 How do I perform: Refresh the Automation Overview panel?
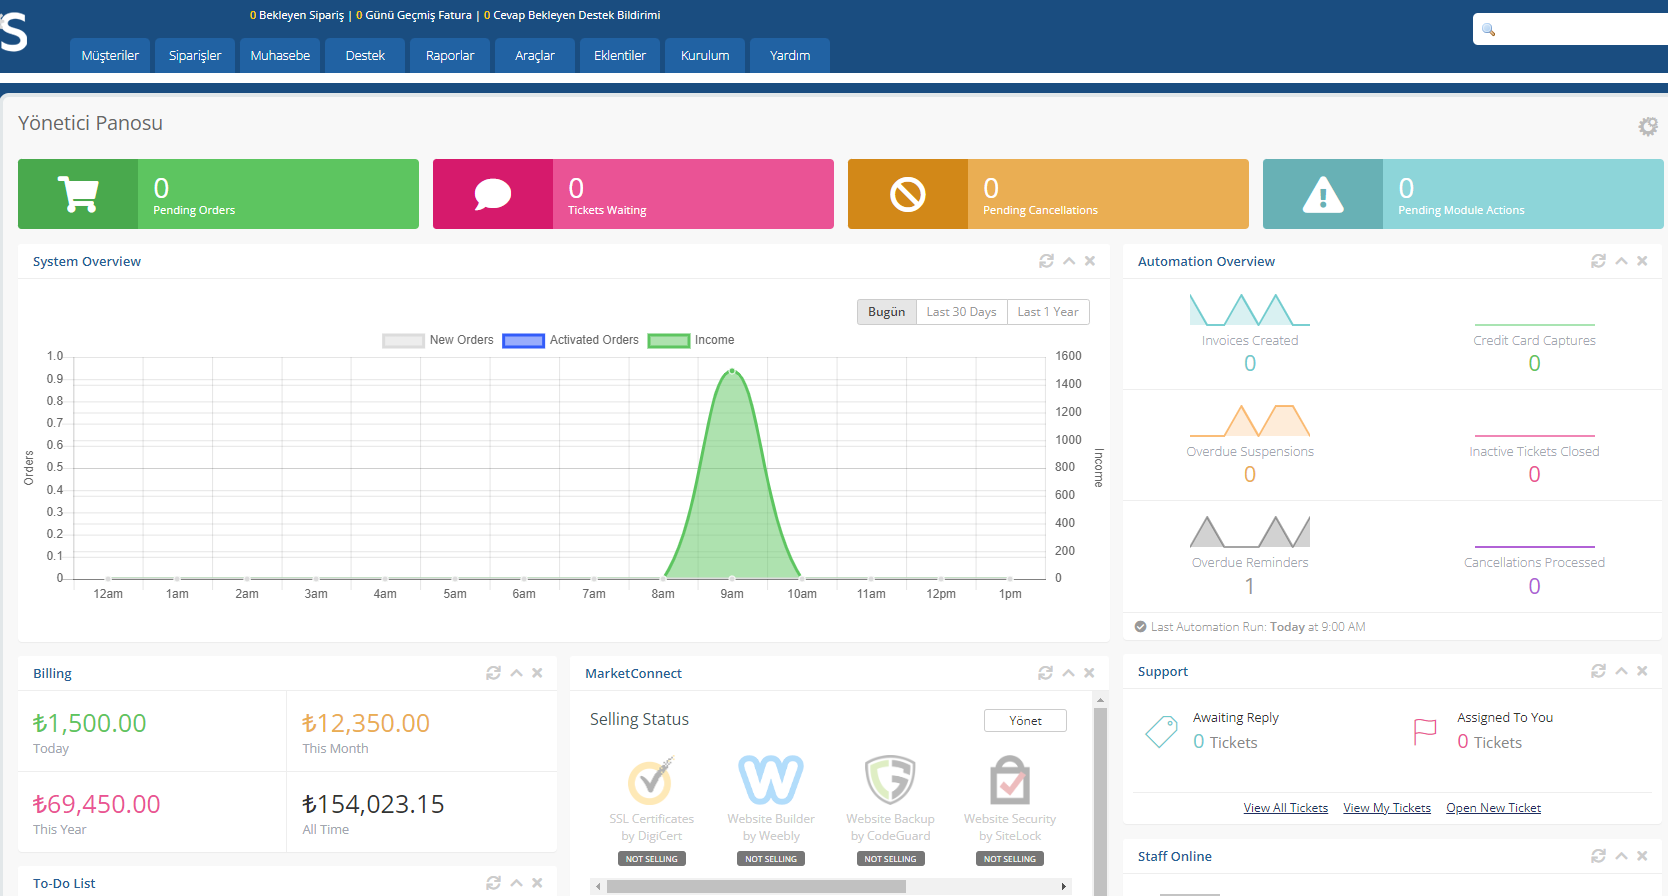1598,261
